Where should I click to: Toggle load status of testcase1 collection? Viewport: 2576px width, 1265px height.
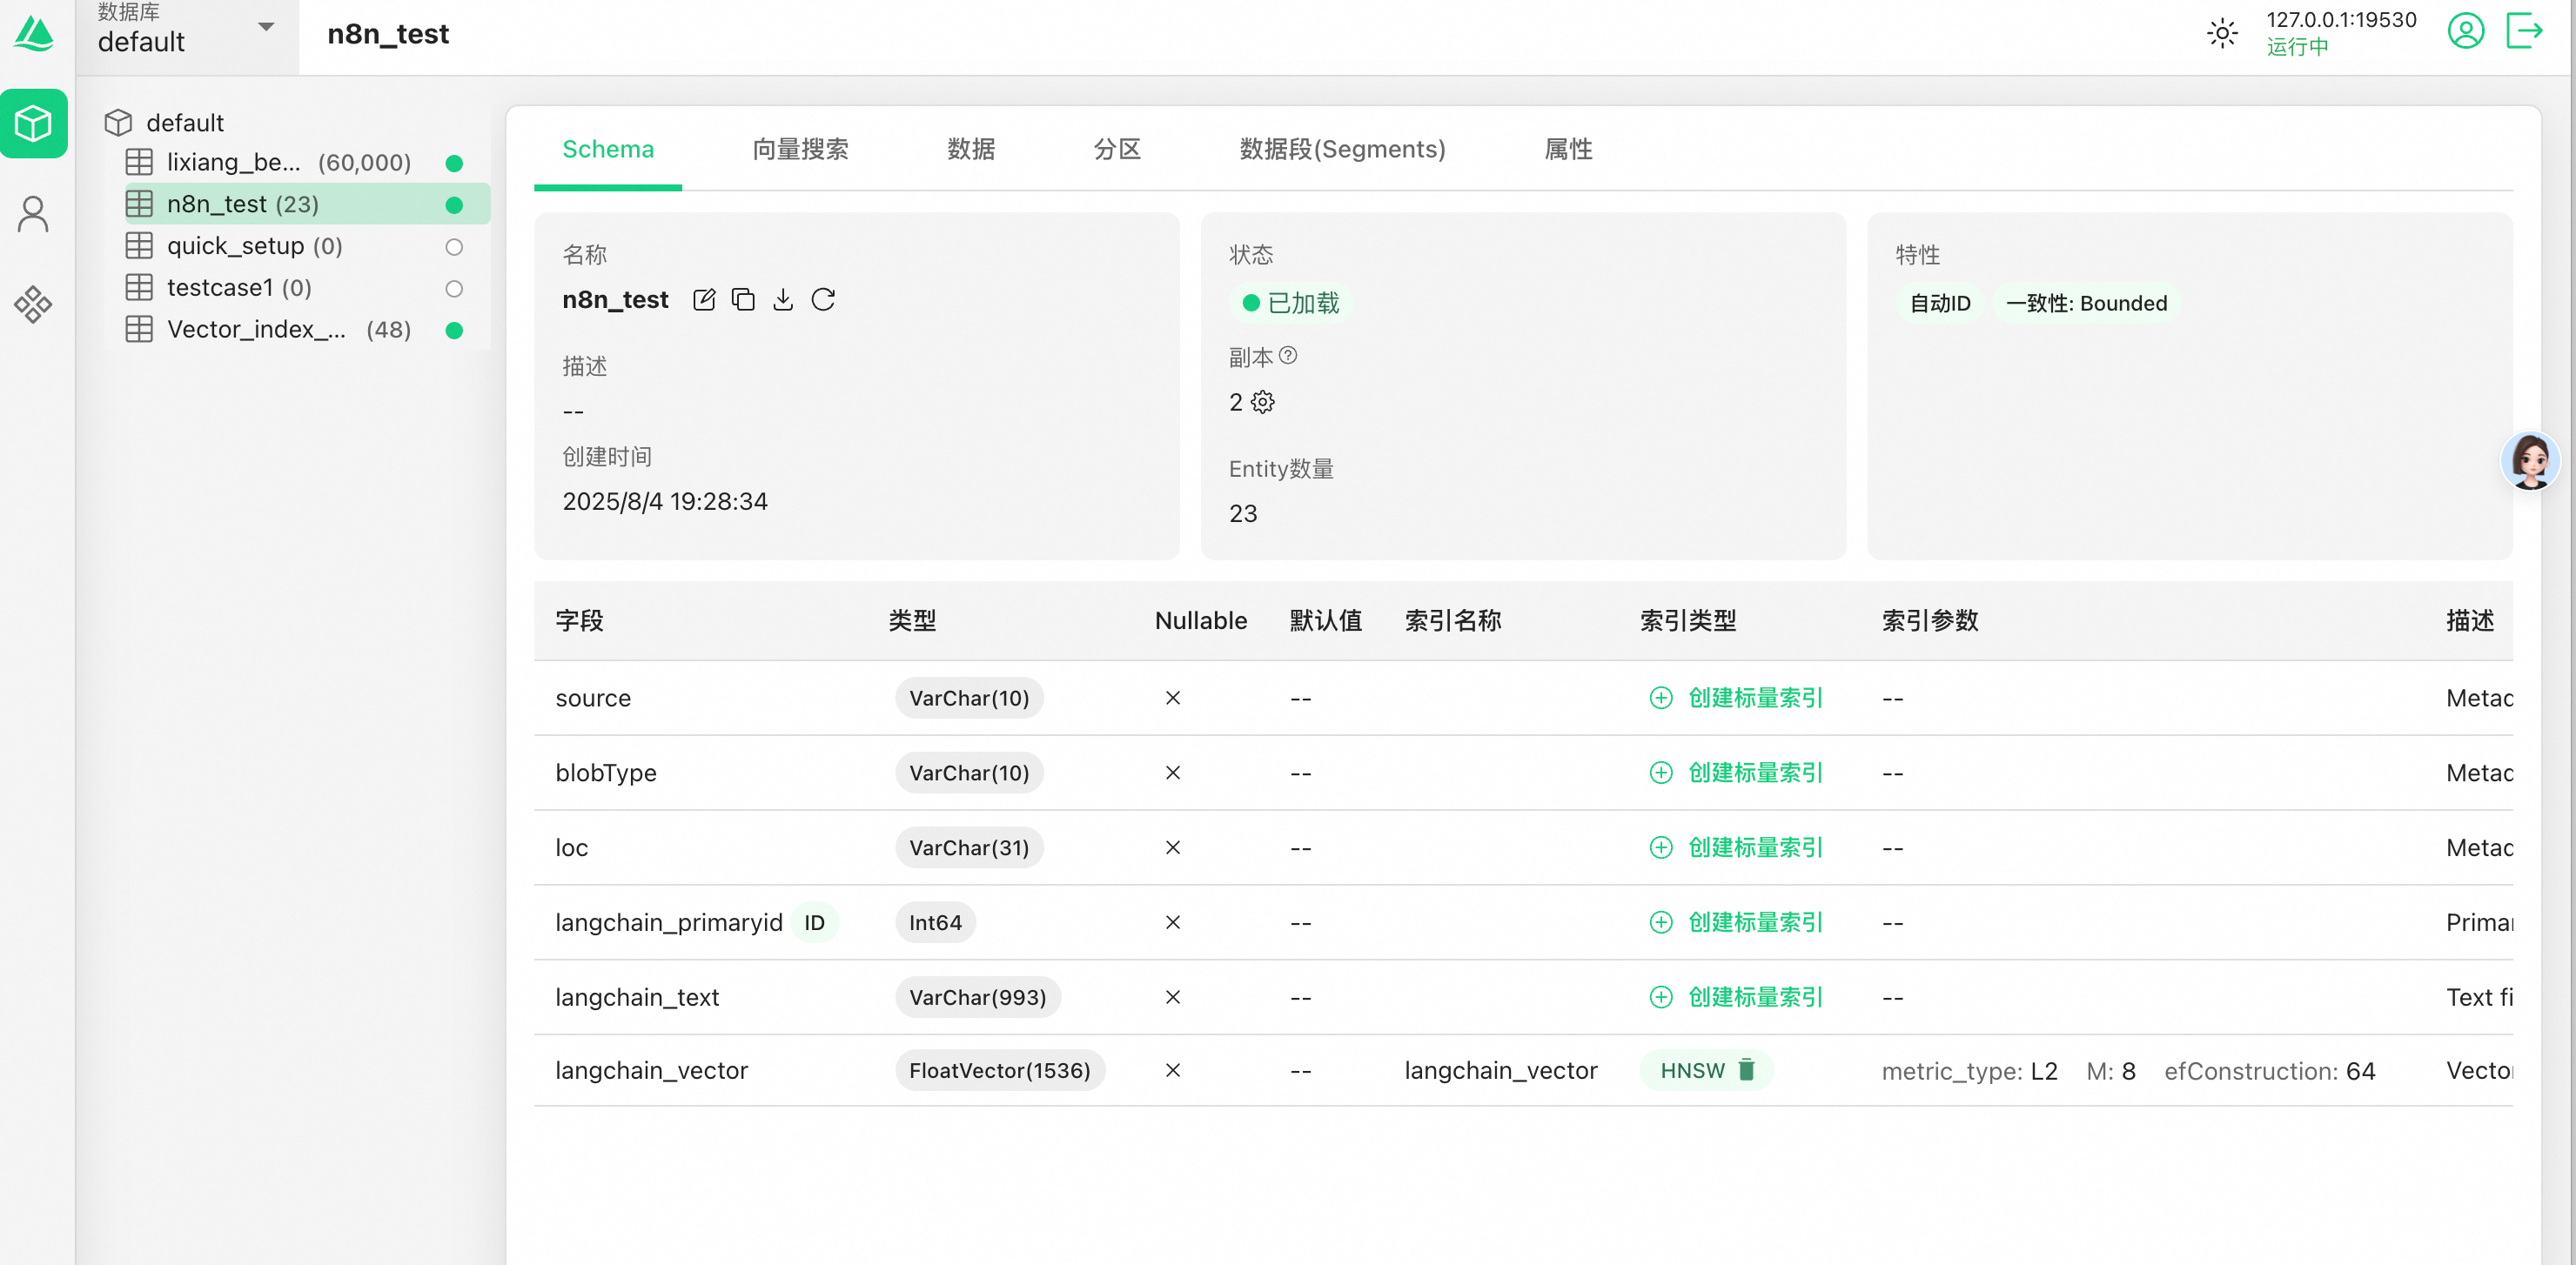(454, 289)
